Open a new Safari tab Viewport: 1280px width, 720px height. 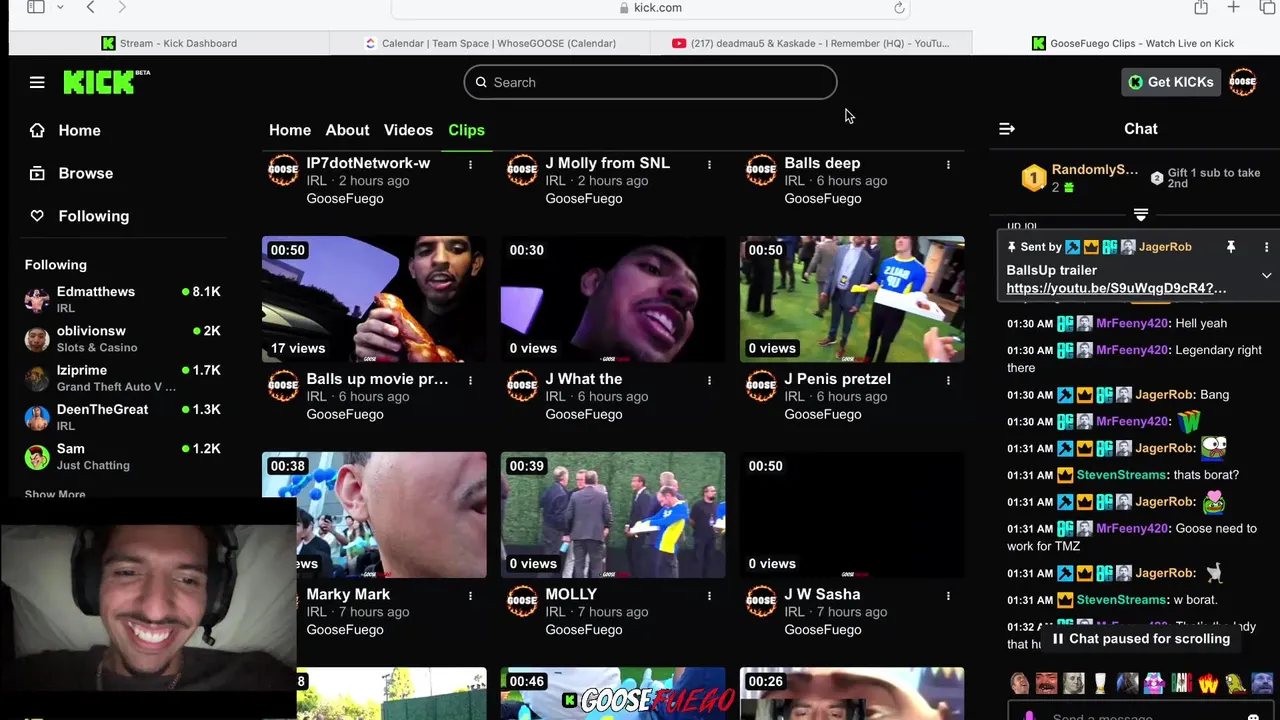pos(1234,7)
